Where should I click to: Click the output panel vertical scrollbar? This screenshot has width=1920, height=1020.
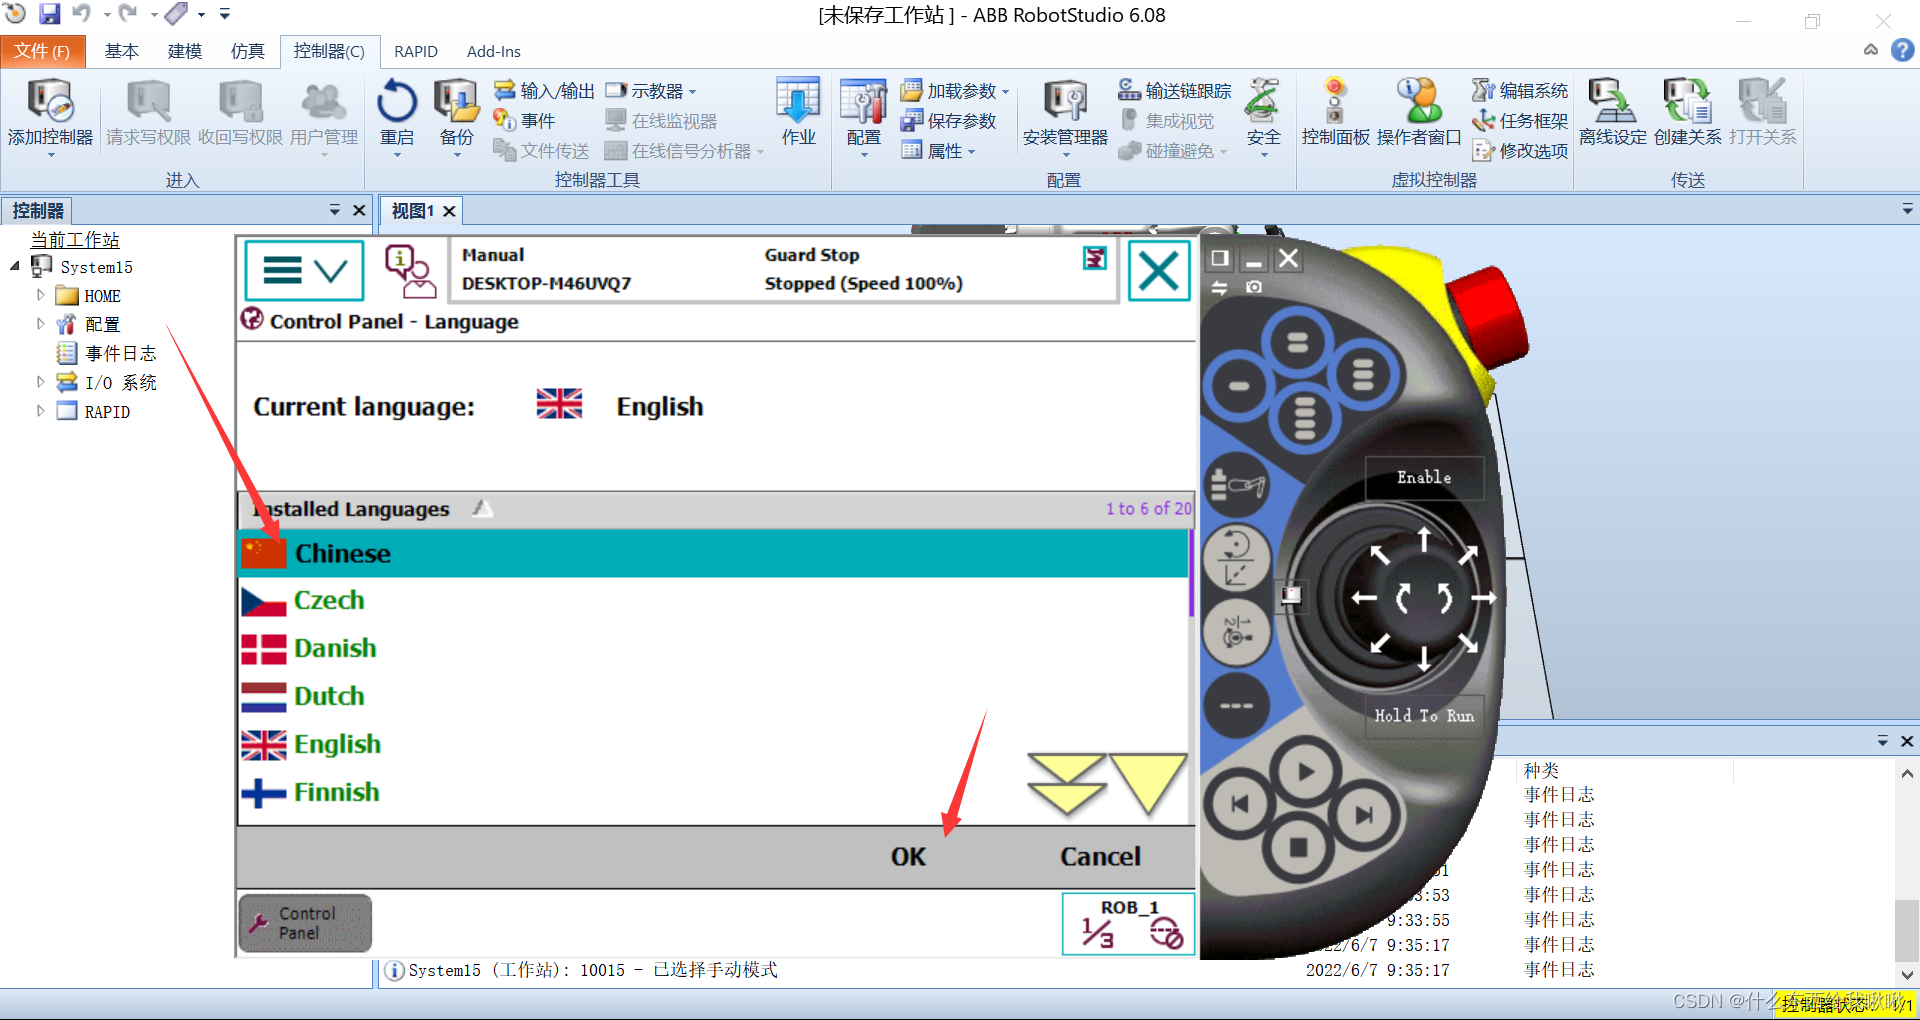point(1907,872)
